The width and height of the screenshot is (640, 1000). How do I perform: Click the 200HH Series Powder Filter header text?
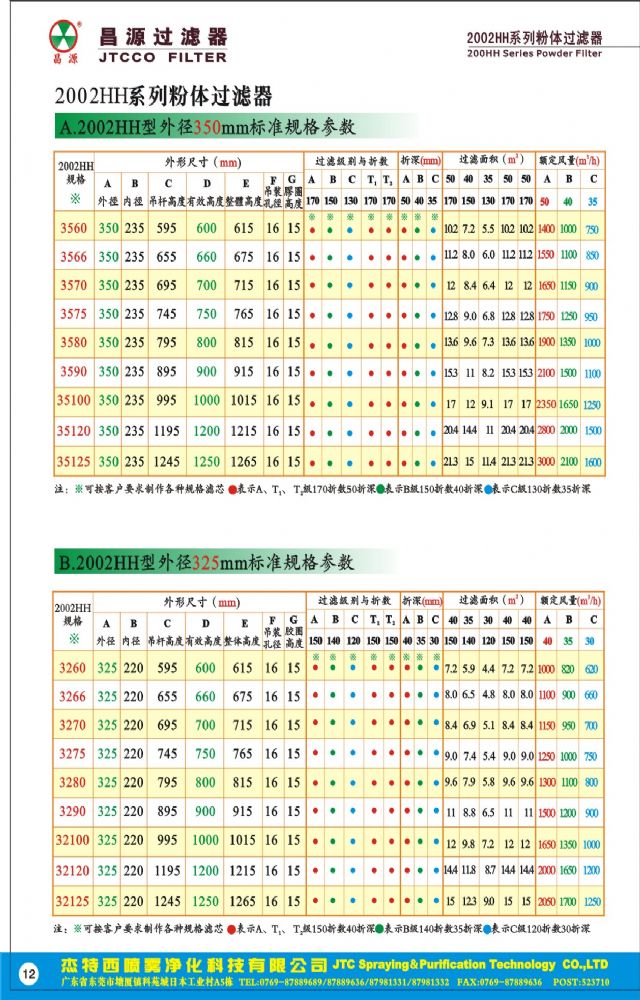point(534,54)
